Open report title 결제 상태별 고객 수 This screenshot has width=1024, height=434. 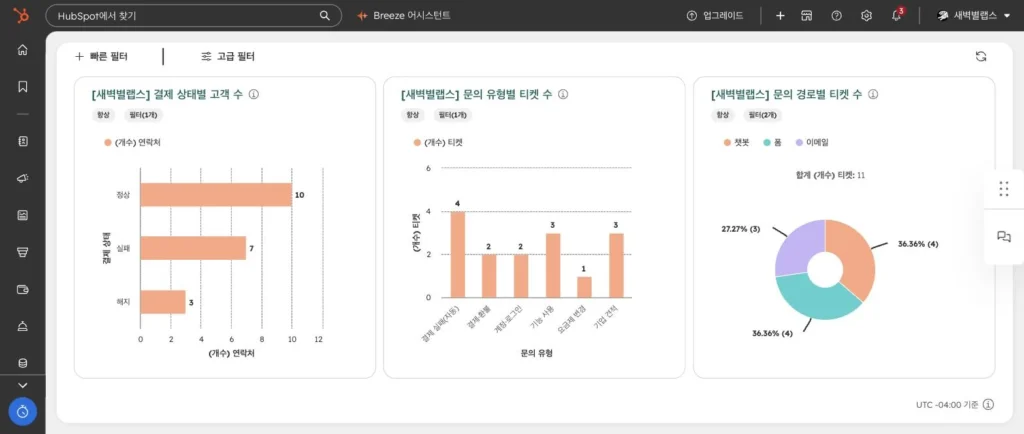click(x=167, y=95)
